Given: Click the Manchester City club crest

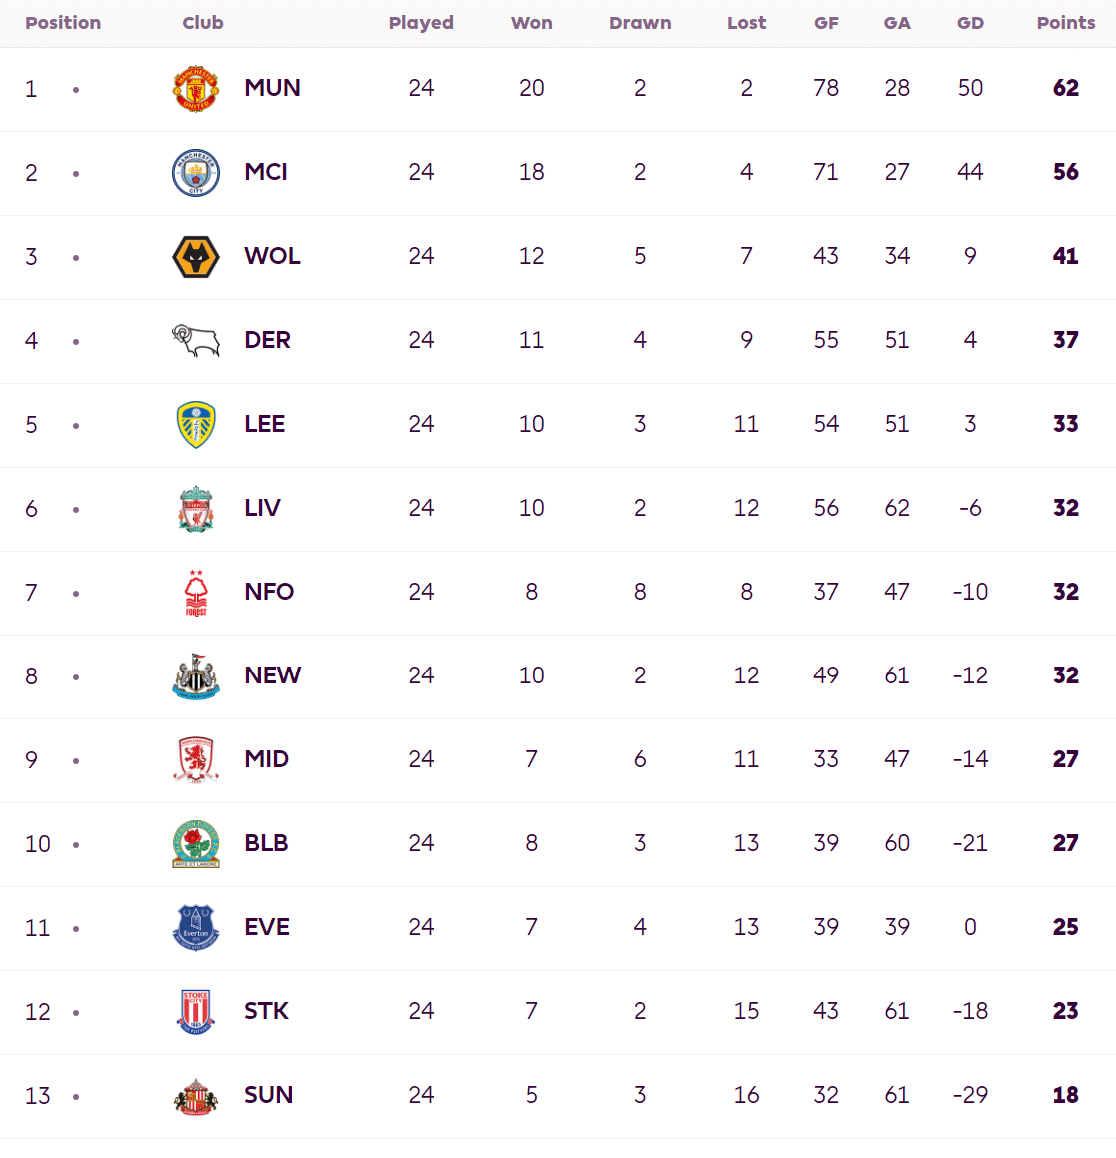Looking at the screenshot, I should tap(196, 173).
